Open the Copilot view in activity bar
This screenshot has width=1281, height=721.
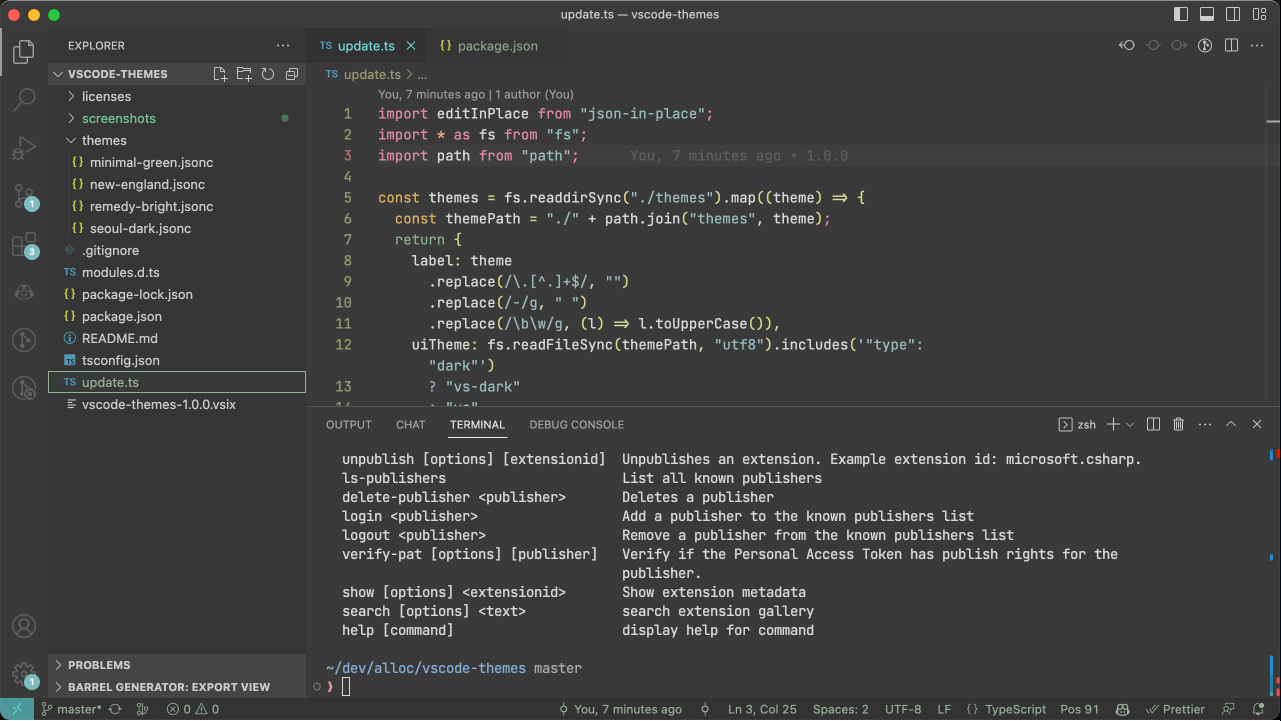coord(24,292)
